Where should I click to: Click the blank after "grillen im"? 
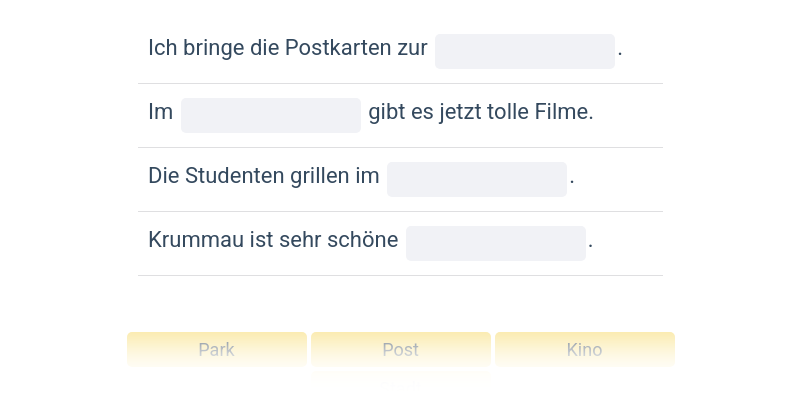(476, 179)
